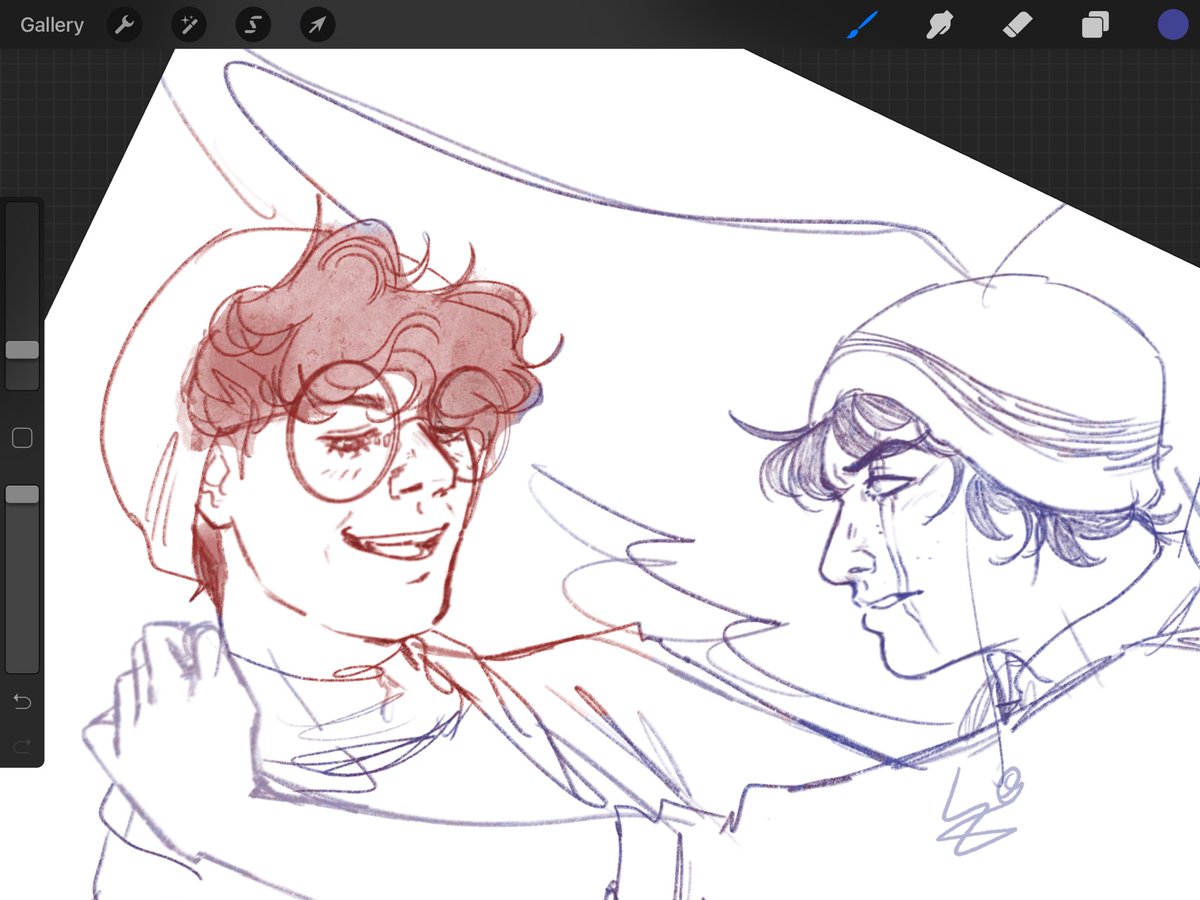The image size is (1200, 900).
Task: Tap the square Modify button in the sidebar
Action: click(22, 438)
